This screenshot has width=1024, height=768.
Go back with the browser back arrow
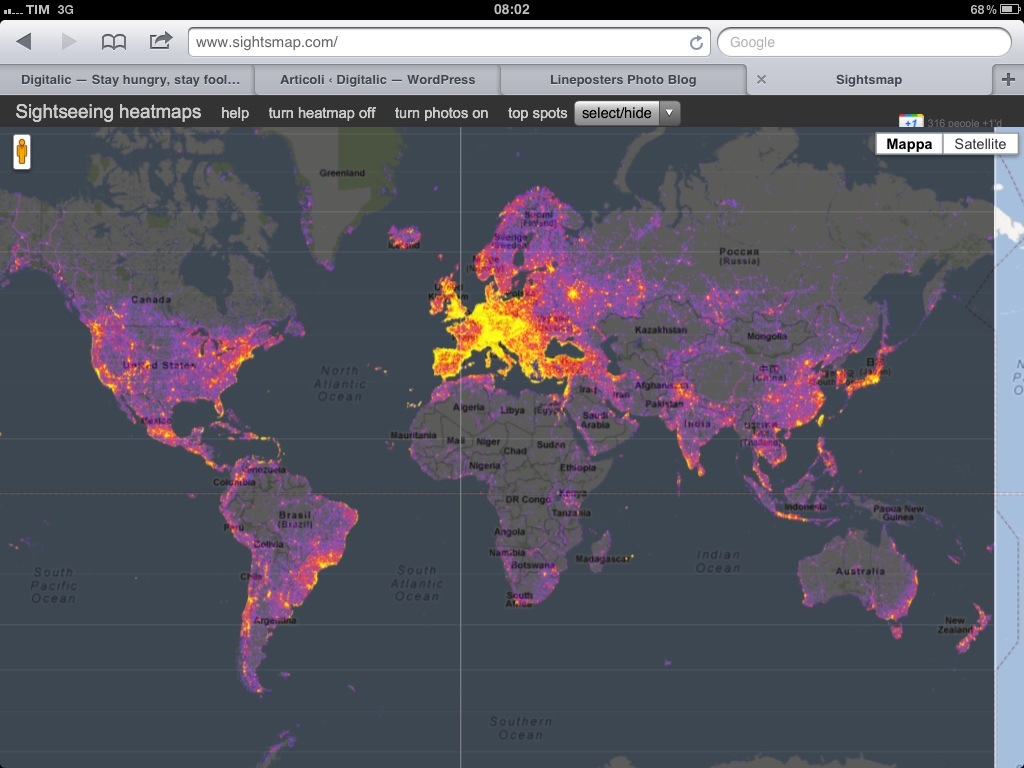click(24, 42)
